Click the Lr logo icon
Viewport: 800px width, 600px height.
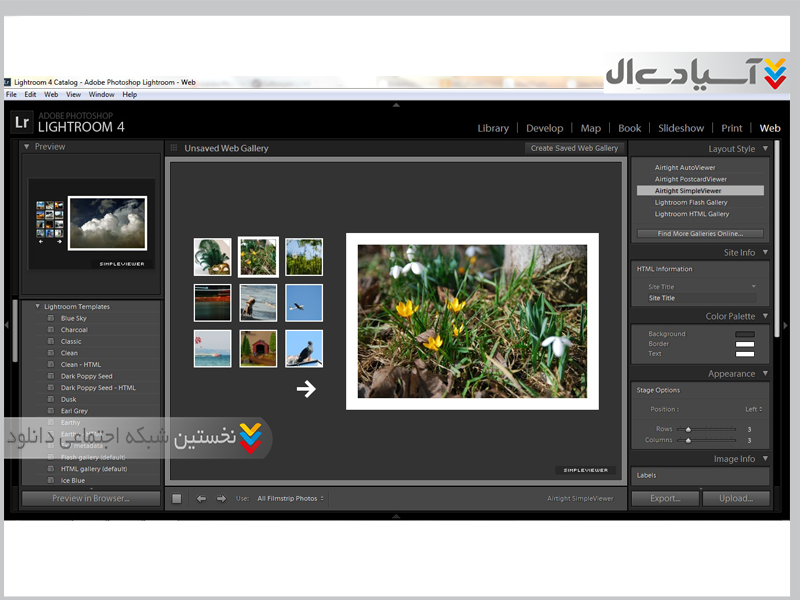(x=22, y=123)
